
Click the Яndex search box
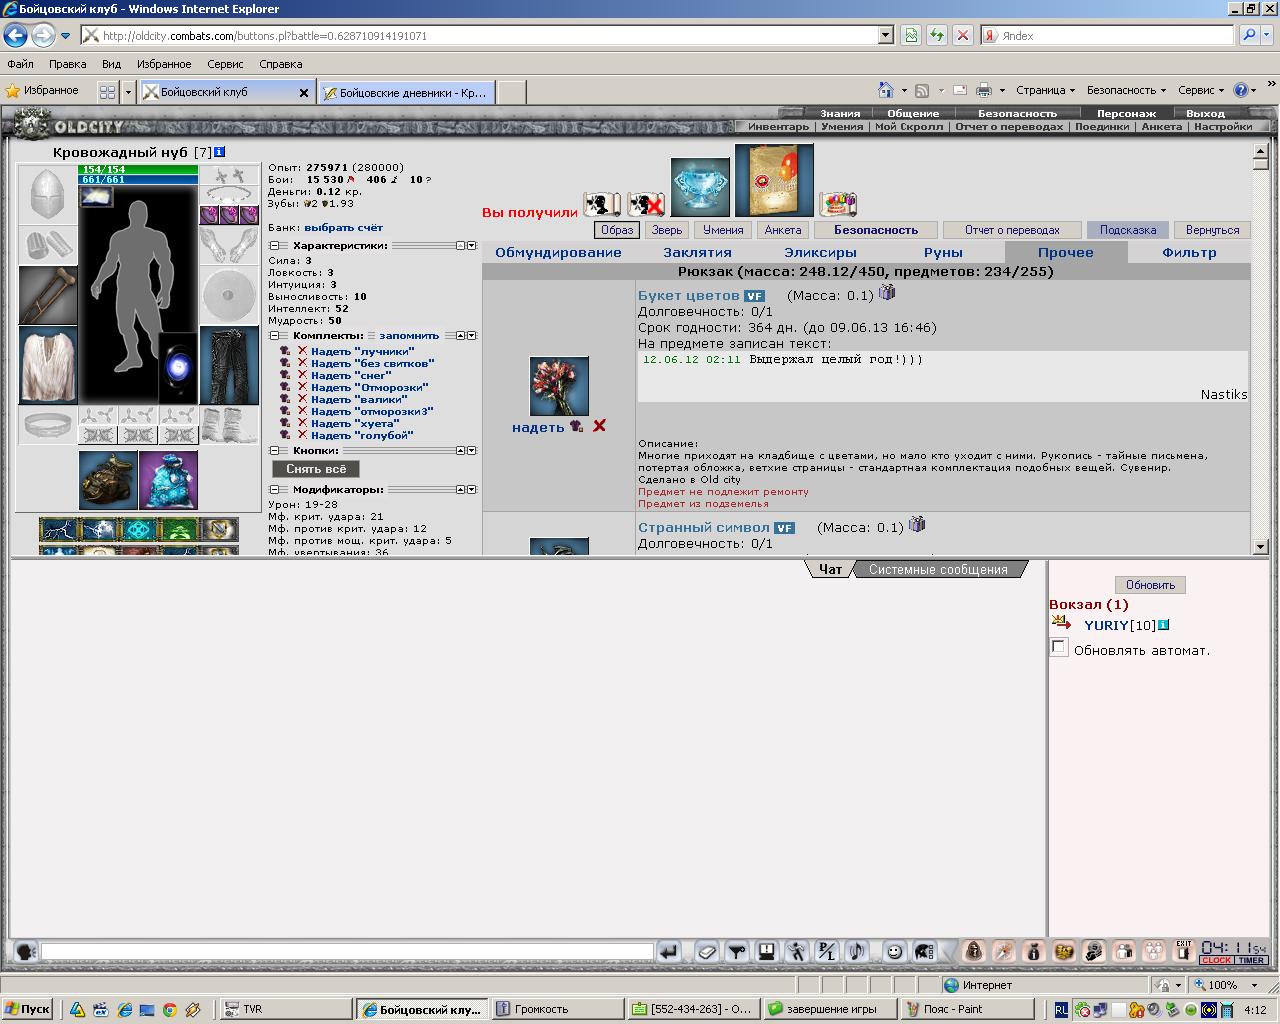pyautogui.click(x=1107, y=35)
